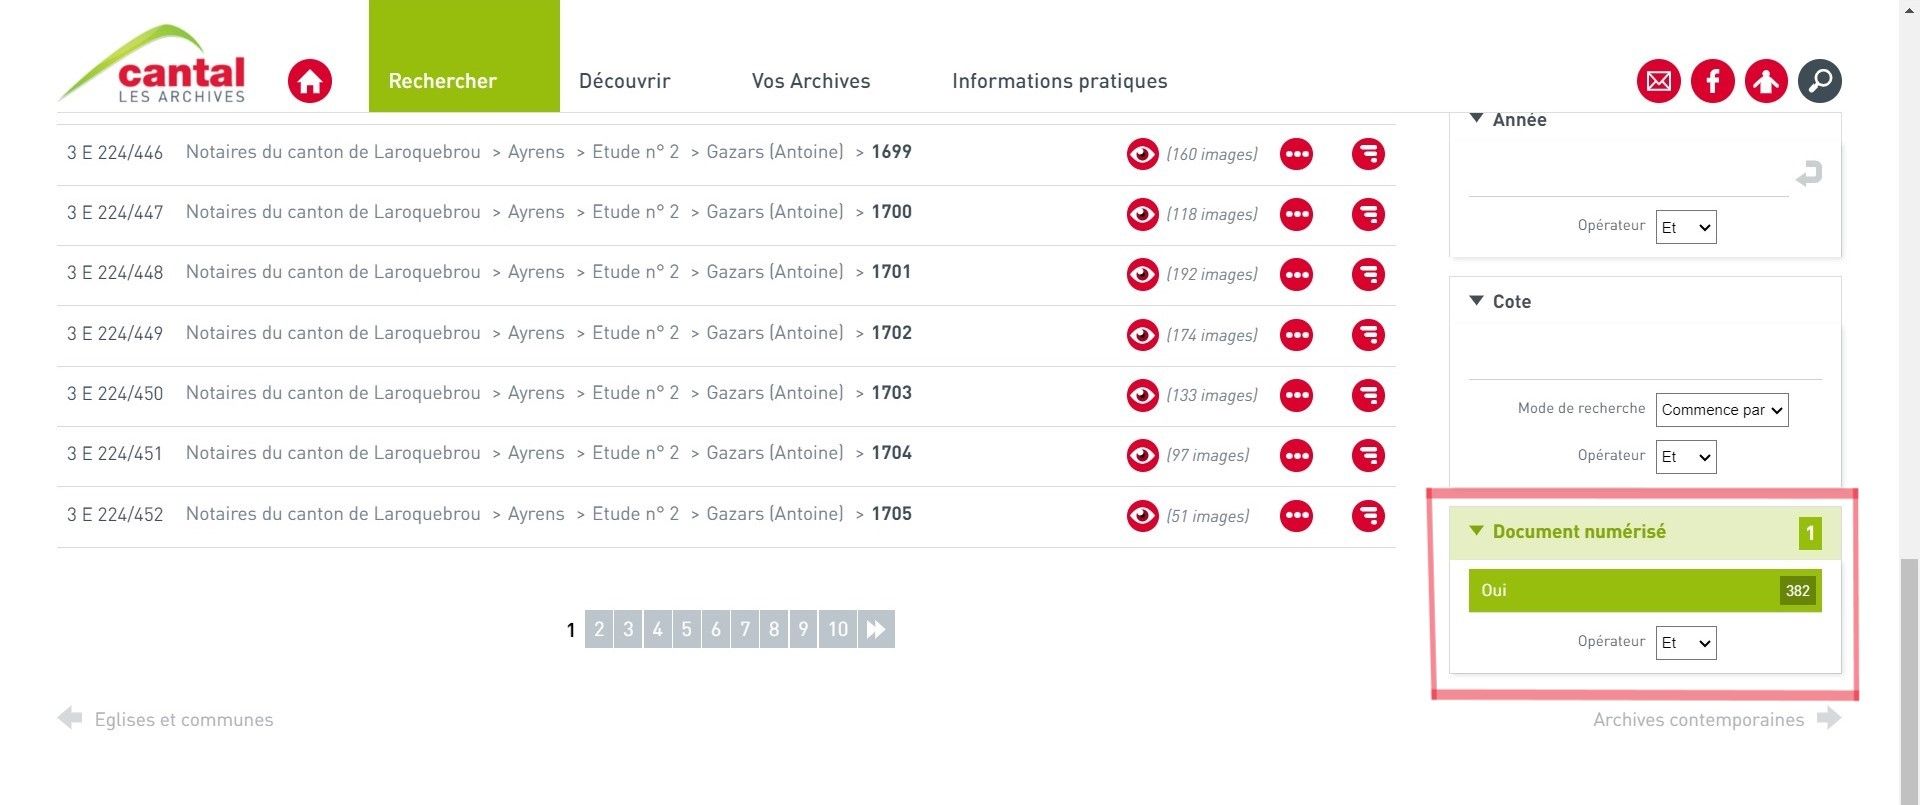Viewport: 1920px width, 805px height.
Task: Click the Année field reset arrow icon
Action: [1808, 174]
